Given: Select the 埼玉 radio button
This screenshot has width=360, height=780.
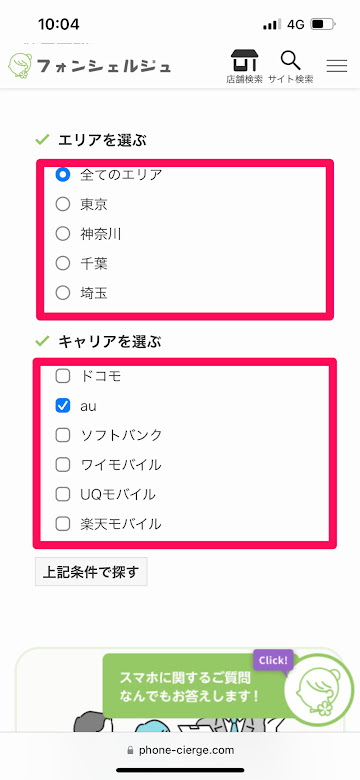Looking at the screenshot, I should pos(63,293).
